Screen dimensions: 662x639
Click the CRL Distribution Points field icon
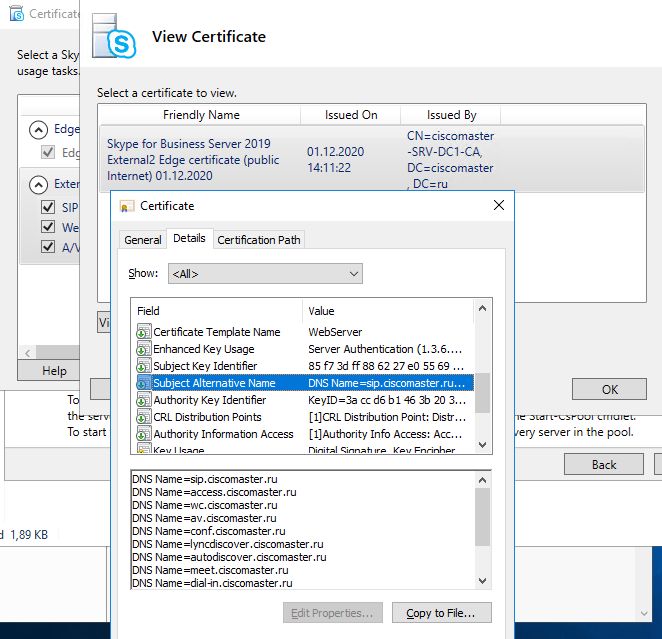click(144, 417)
